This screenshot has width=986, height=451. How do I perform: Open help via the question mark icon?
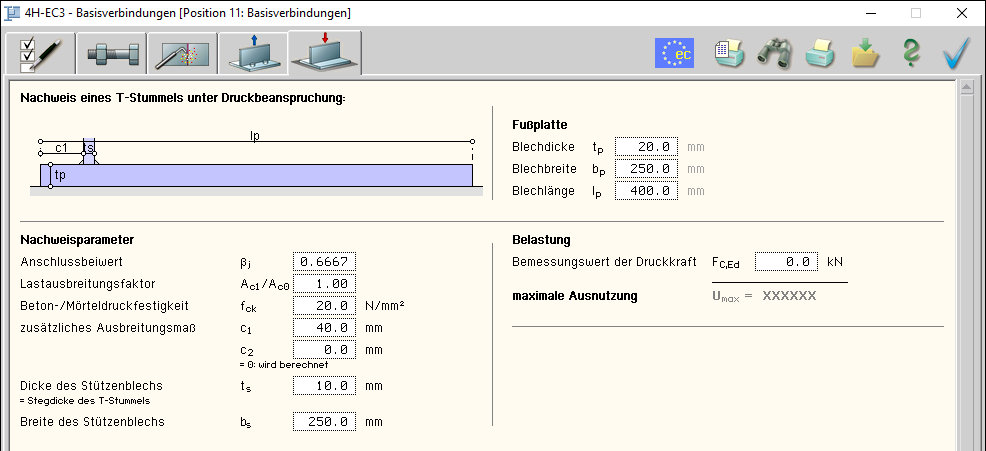coord(910,53)
